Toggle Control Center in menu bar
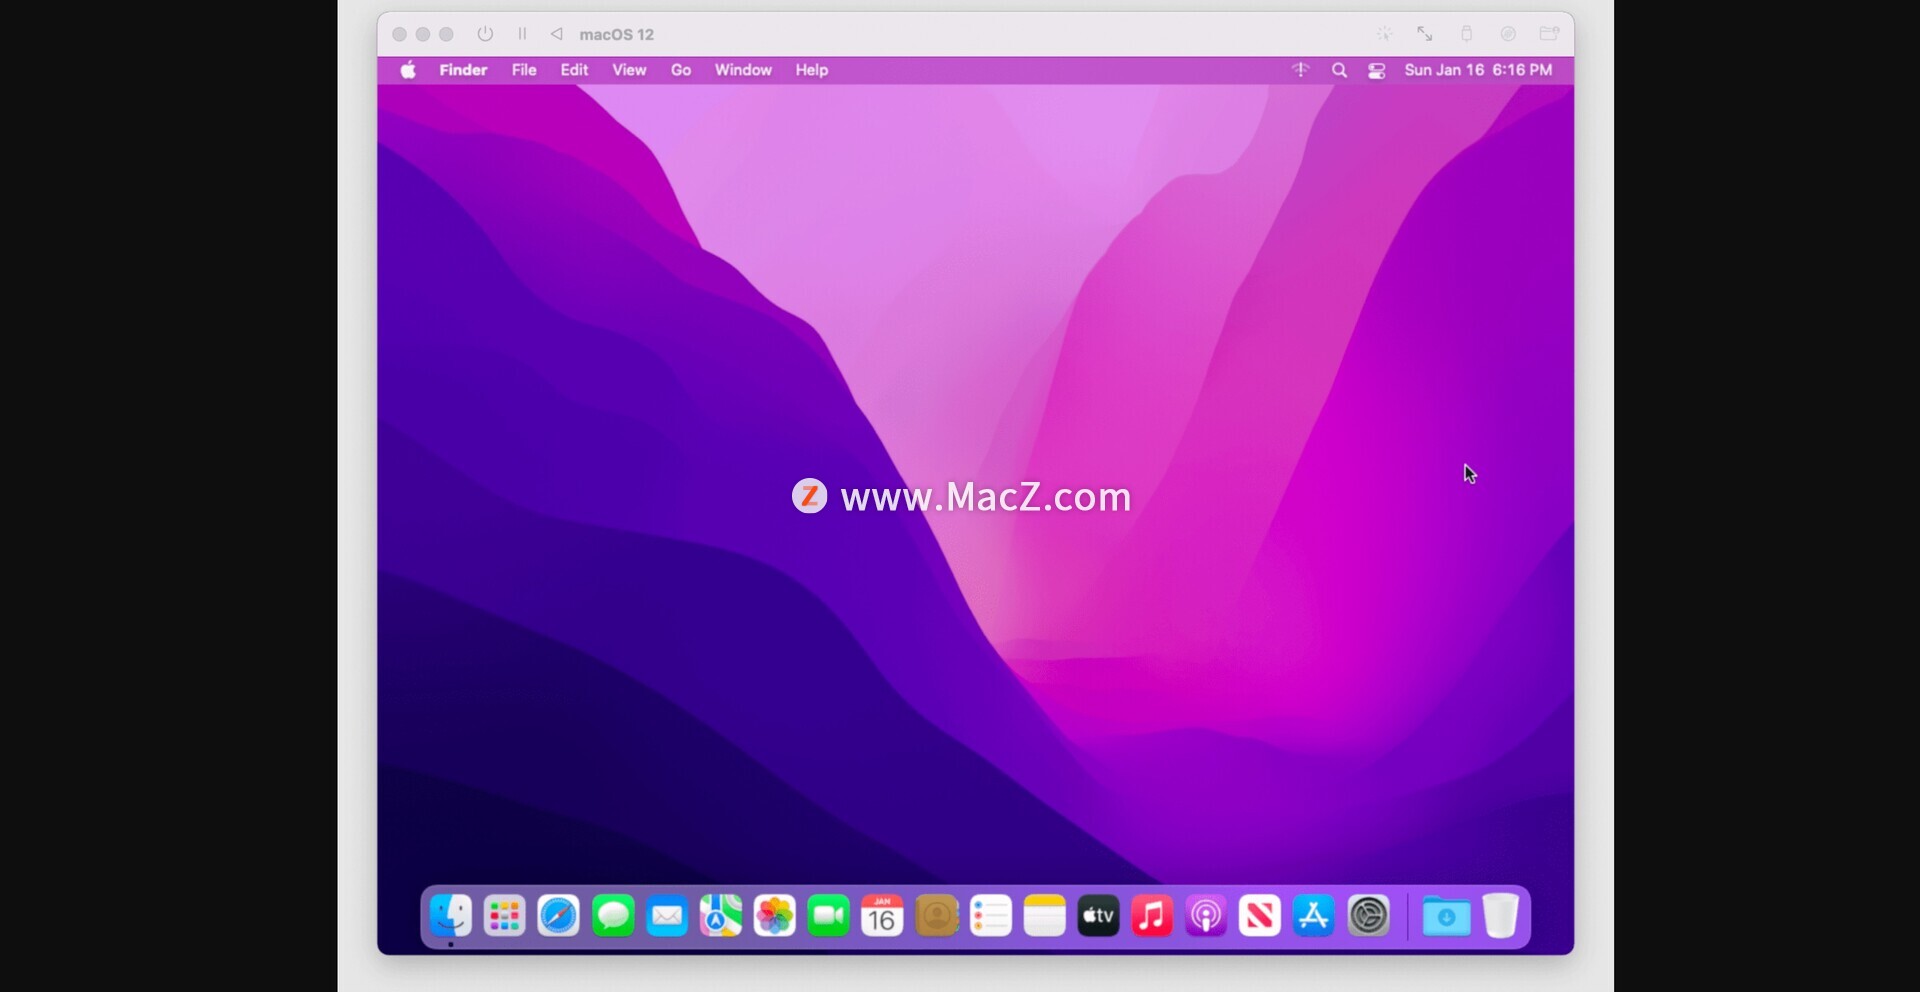The height and width of the screenshot is (992, 1920). coord(1377,70)
